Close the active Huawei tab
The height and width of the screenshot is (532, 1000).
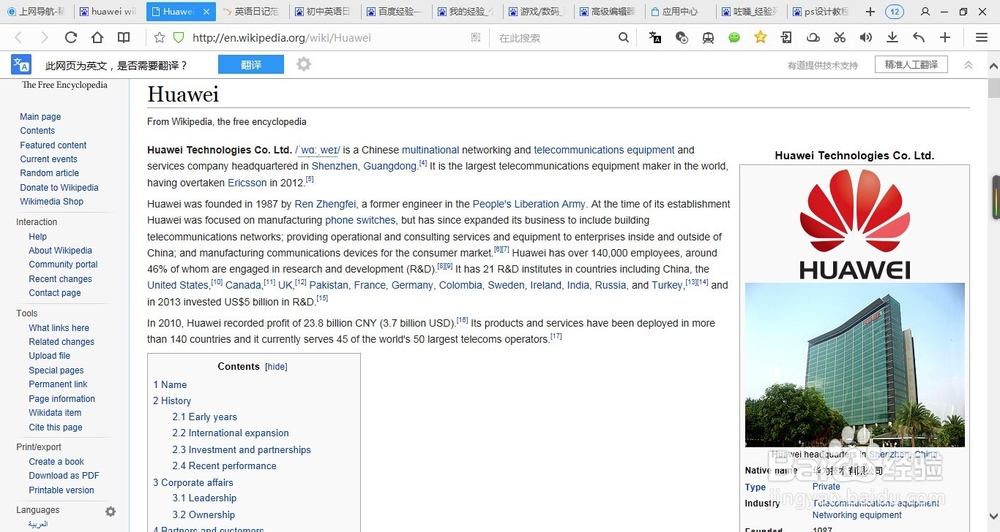206,11
